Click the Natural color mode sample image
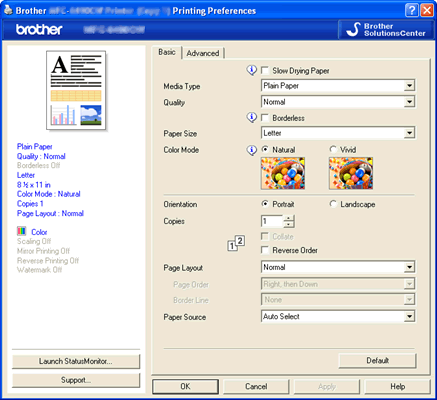 [x=283, y=173]
